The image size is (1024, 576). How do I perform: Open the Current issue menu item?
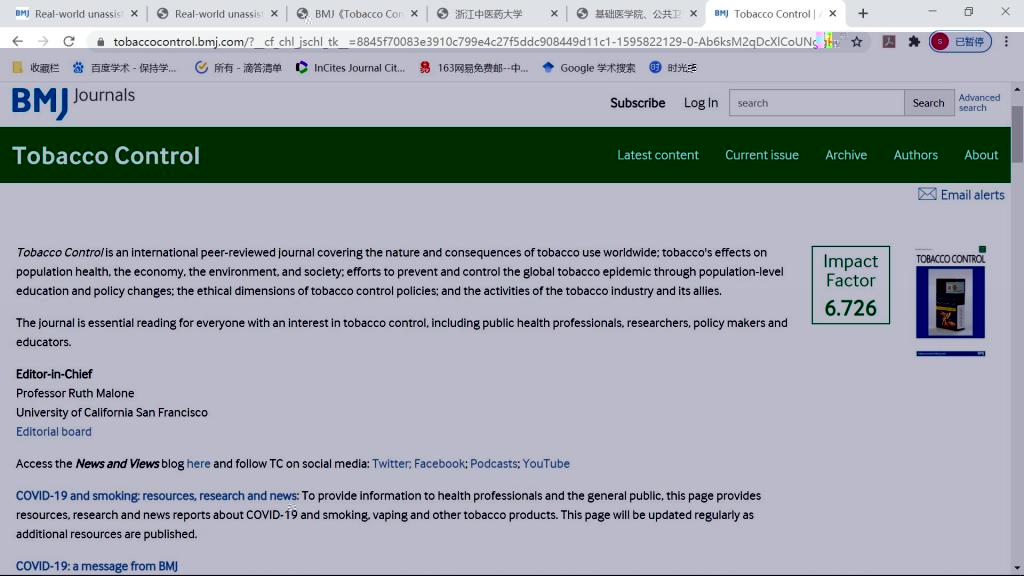pos(761,155)
